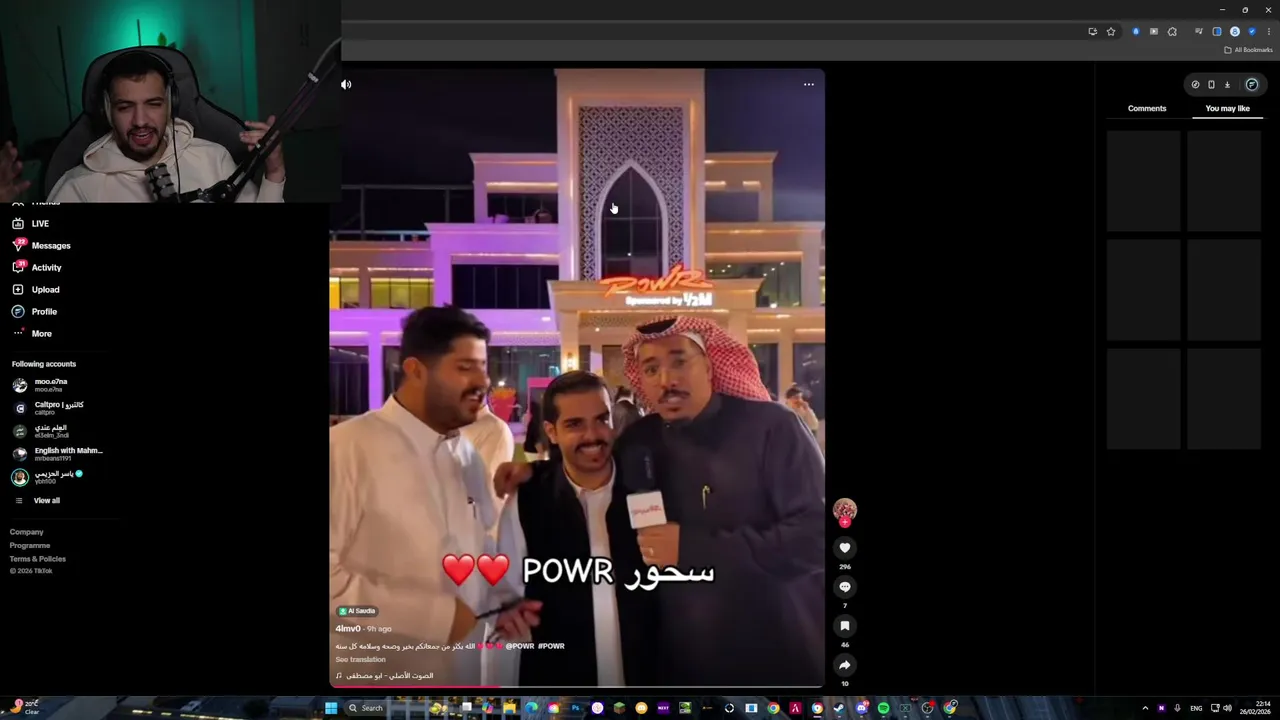Open Photoshop from the taskbar
This screenshot has width=1280, height=720.
(x=575, y=708)
